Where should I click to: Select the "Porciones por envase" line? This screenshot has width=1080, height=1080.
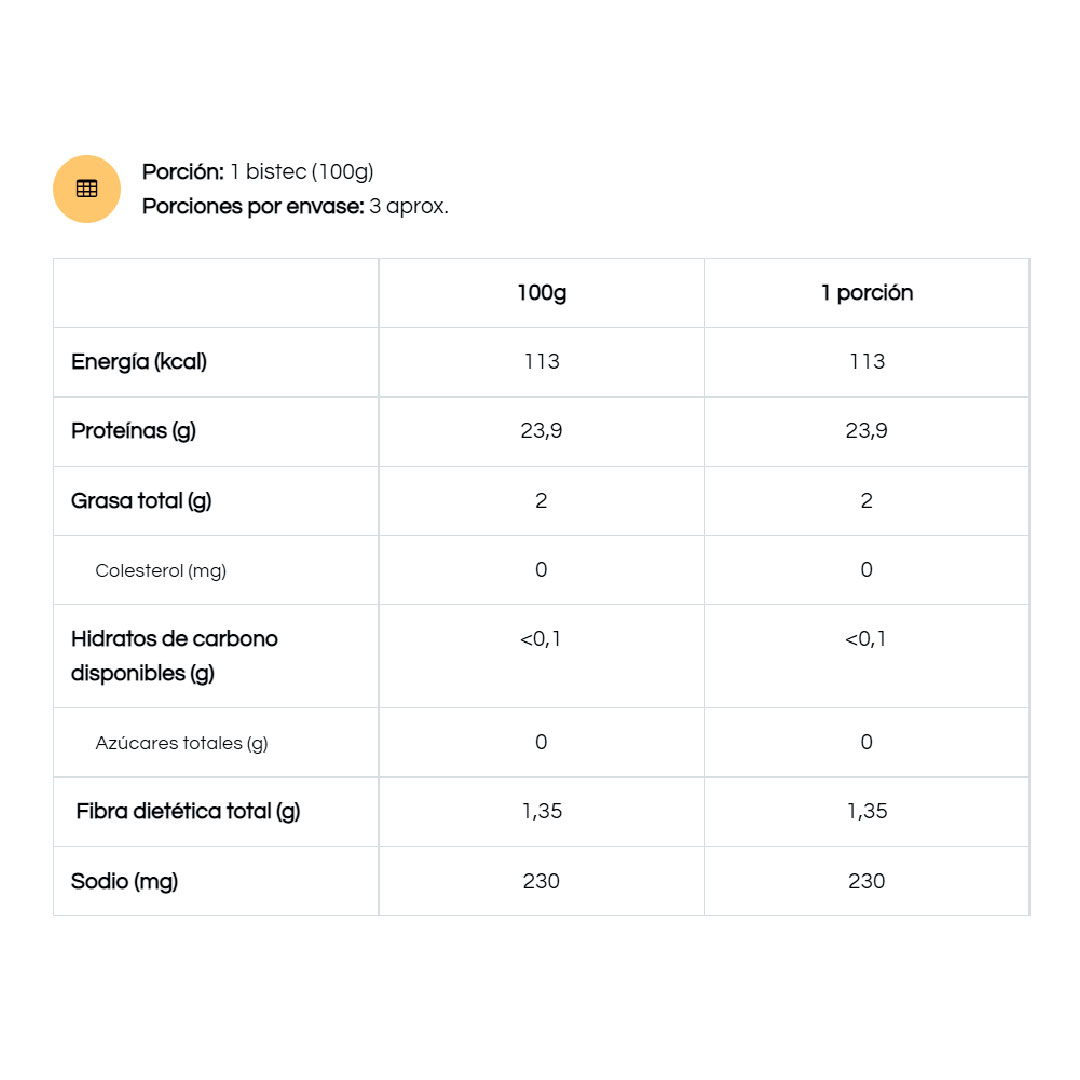pos(295,206)
